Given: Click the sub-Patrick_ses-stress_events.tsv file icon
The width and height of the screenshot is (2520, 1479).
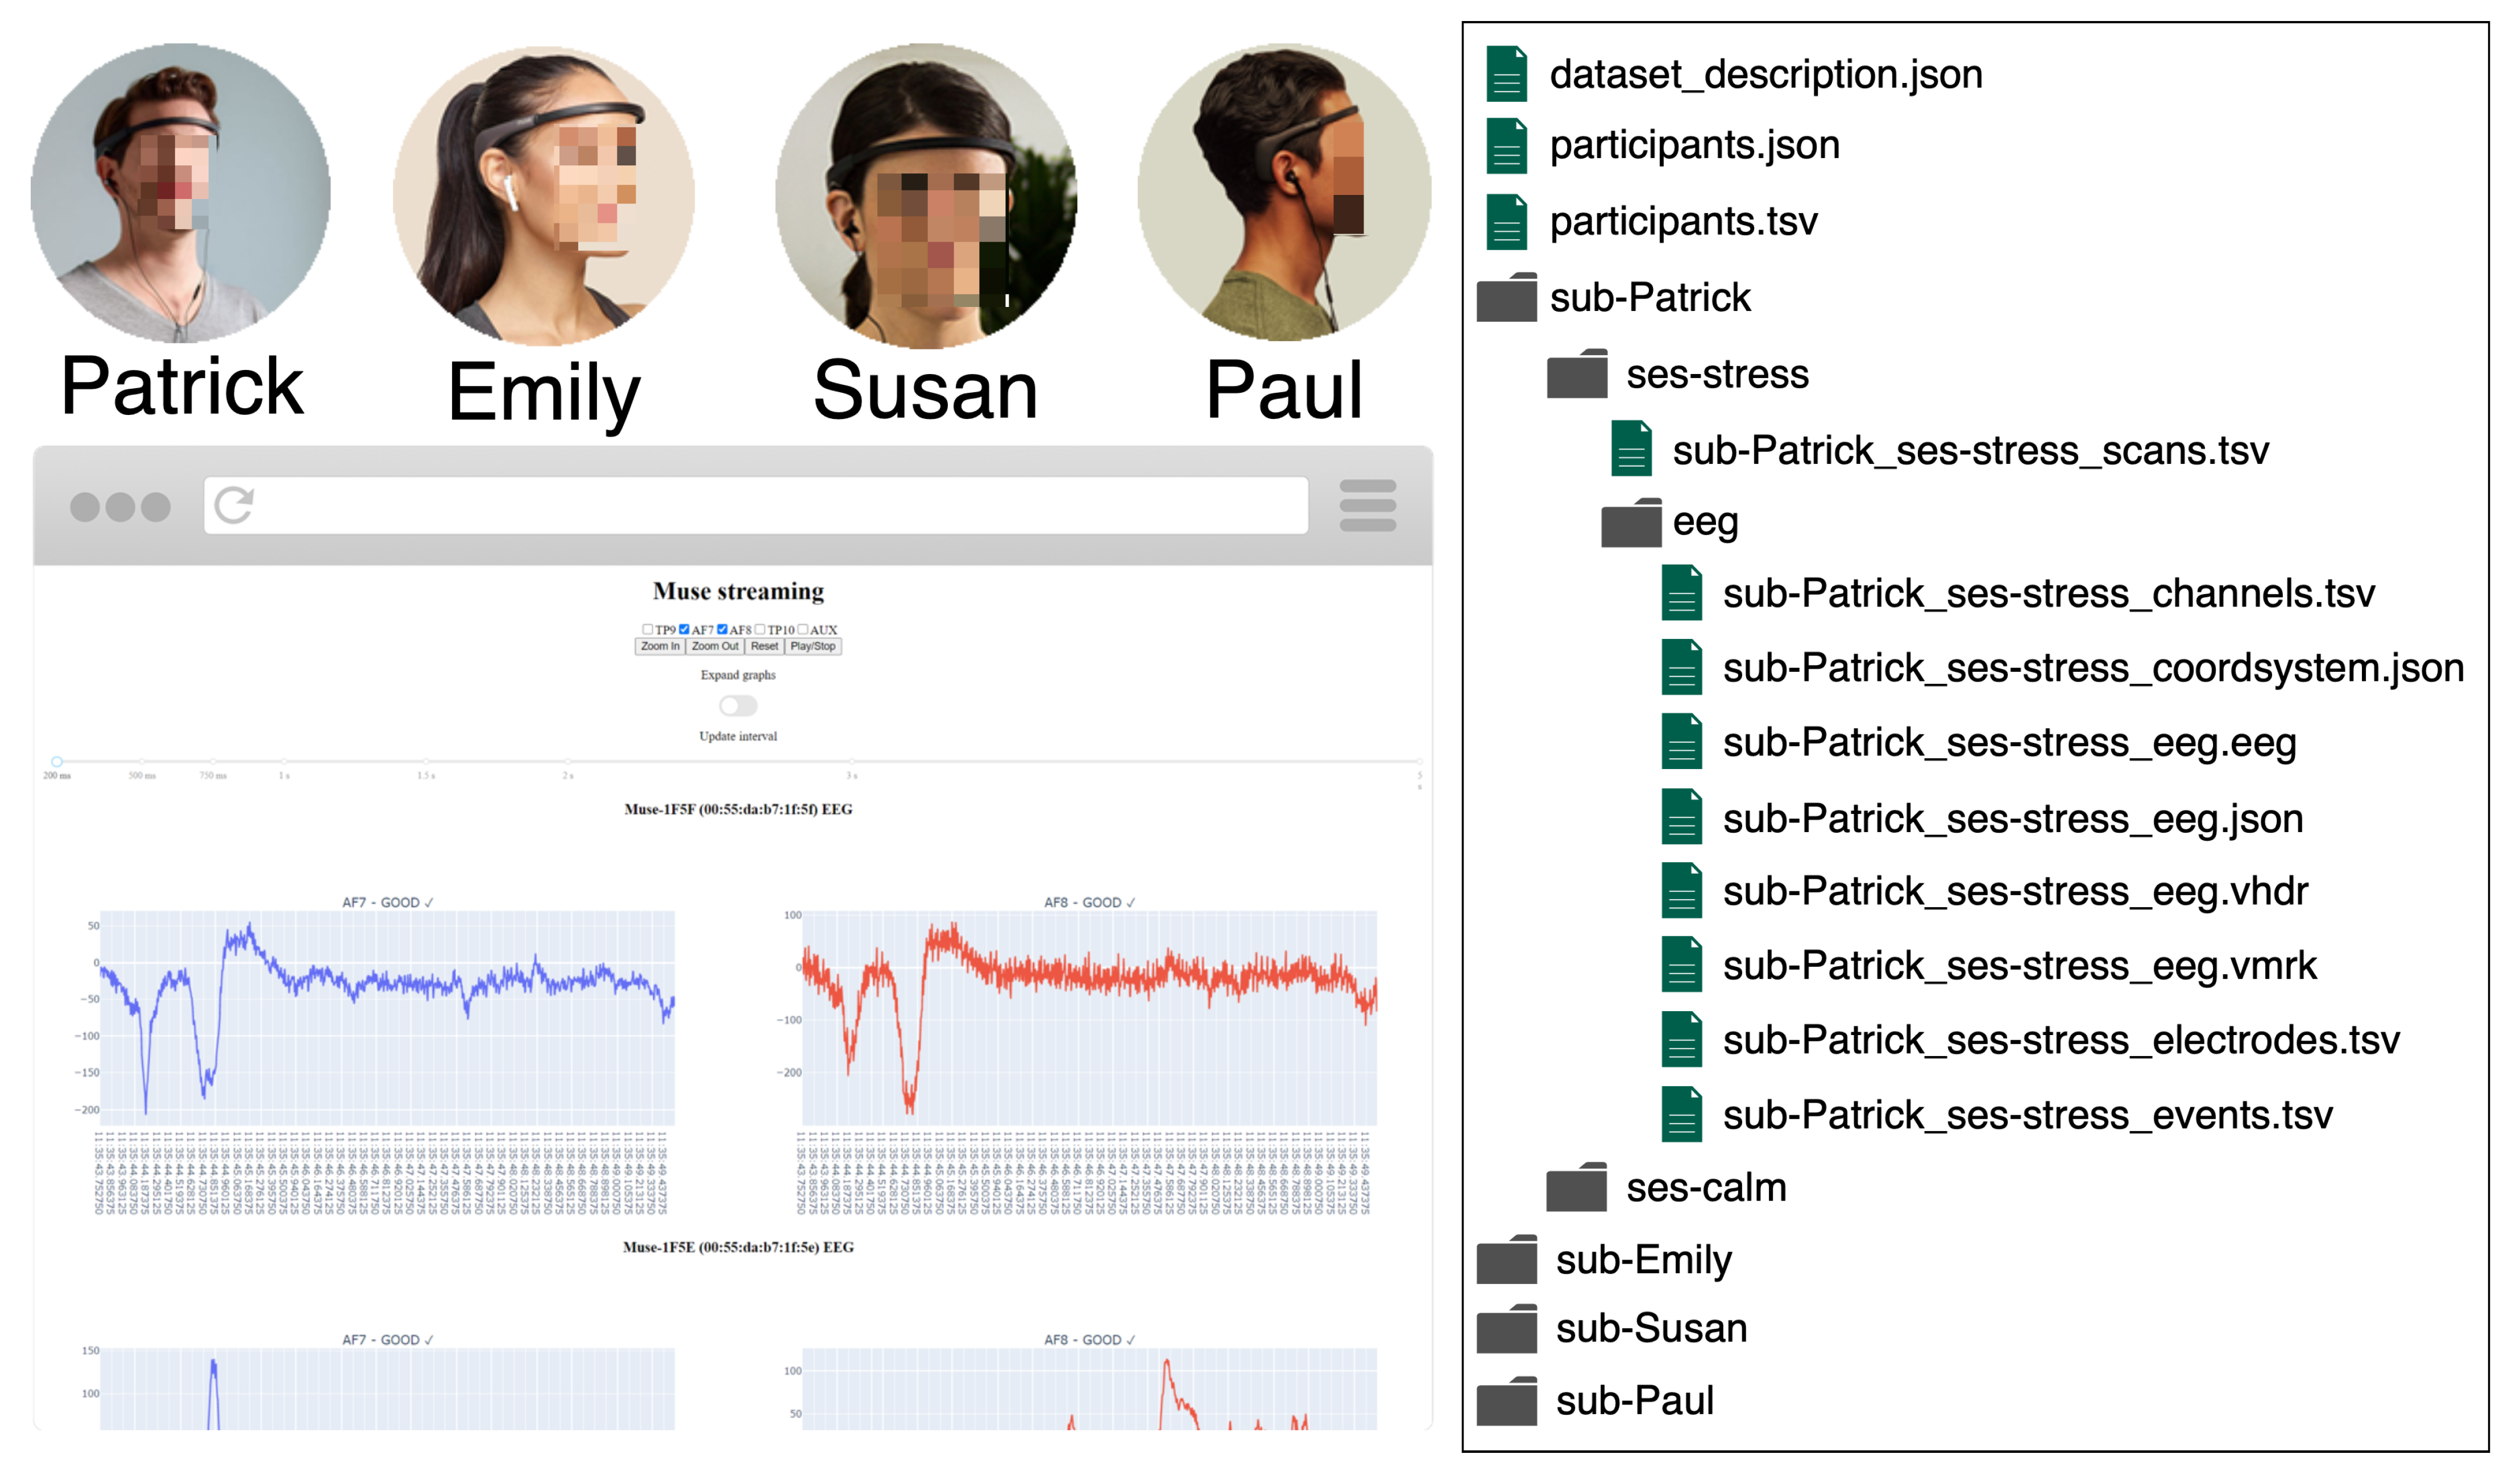Looking at the screenshot, I should coord(1681,1114).
